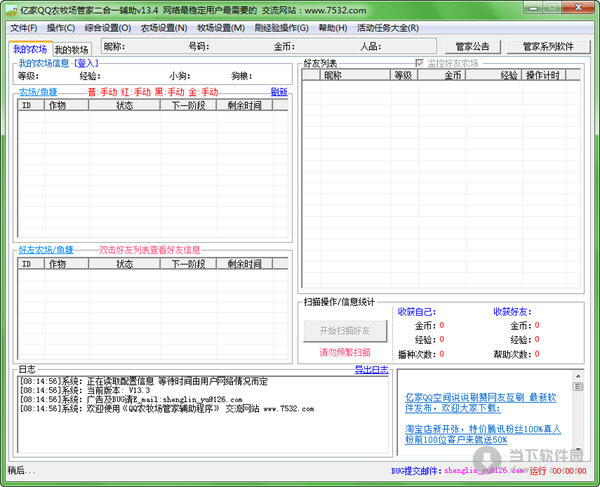Open the 农场设置(N) menu
600x487 pixels.
click(164, 28)
